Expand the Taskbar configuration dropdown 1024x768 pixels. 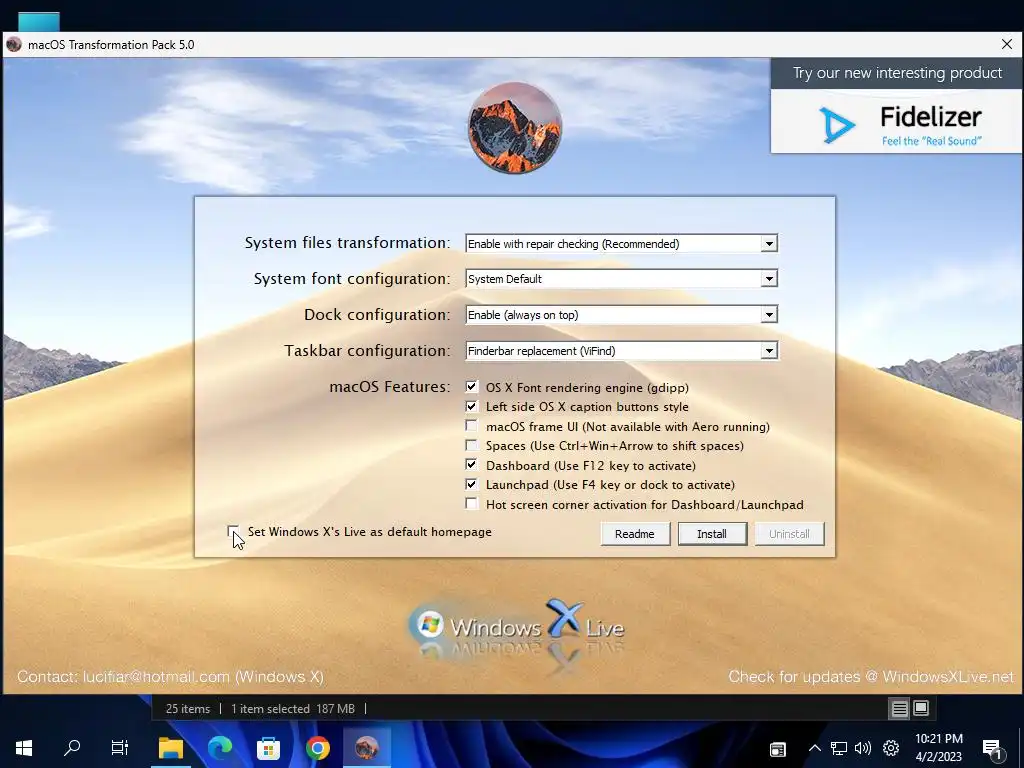coord(621,351)
